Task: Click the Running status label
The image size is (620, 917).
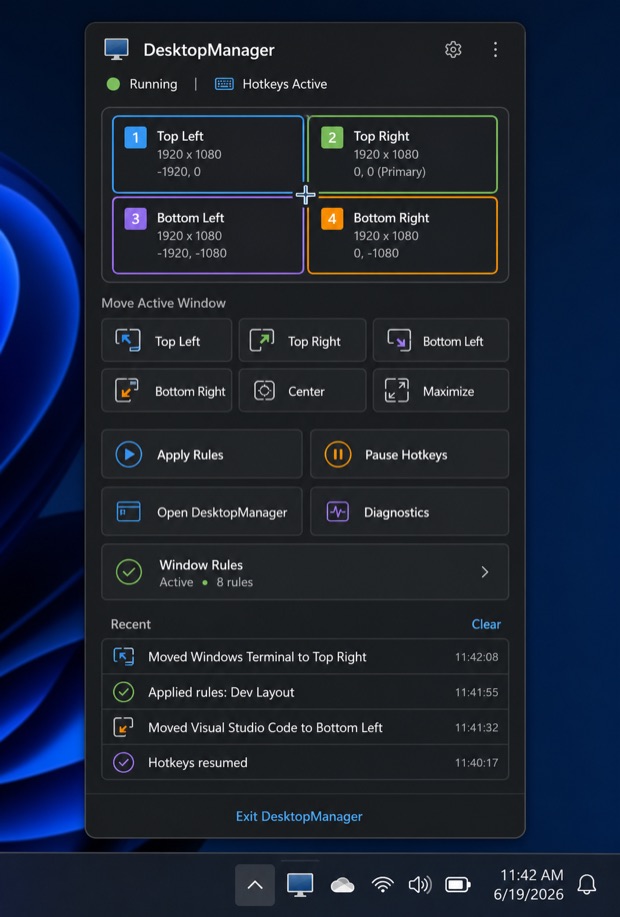Action: tap(153, 84)
